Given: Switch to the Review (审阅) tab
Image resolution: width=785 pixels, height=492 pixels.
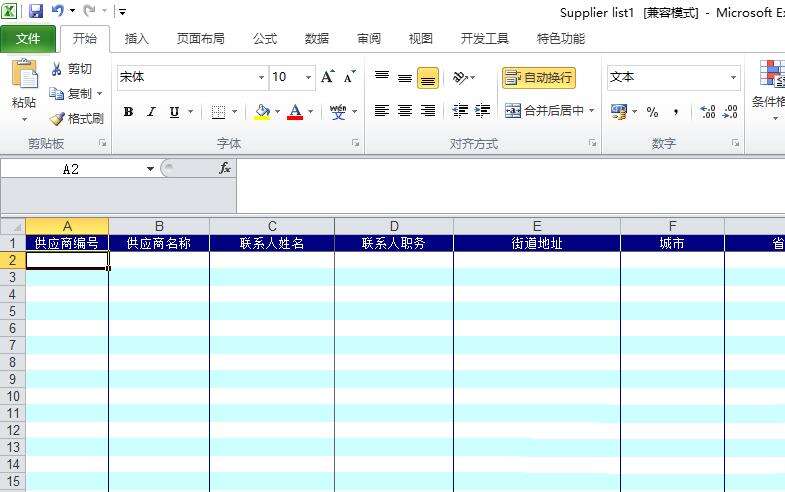Looking at the screenshot, I should [x=369, y=39].
